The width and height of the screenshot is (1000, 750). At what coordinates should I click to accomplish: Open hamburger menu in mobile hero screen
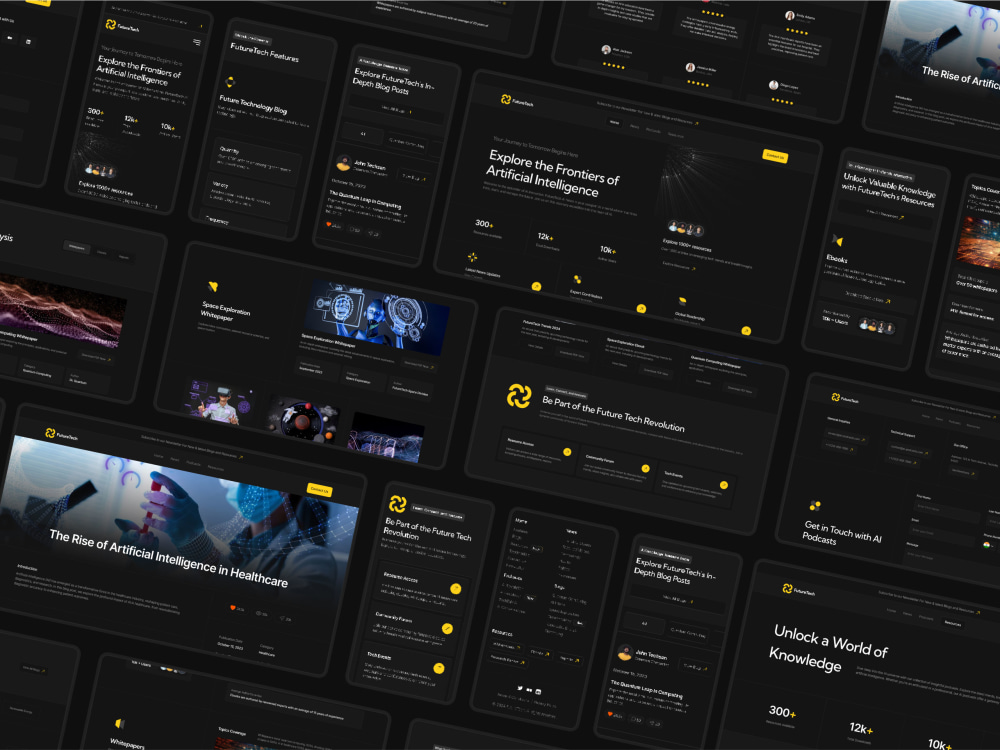tap(196, 42)
